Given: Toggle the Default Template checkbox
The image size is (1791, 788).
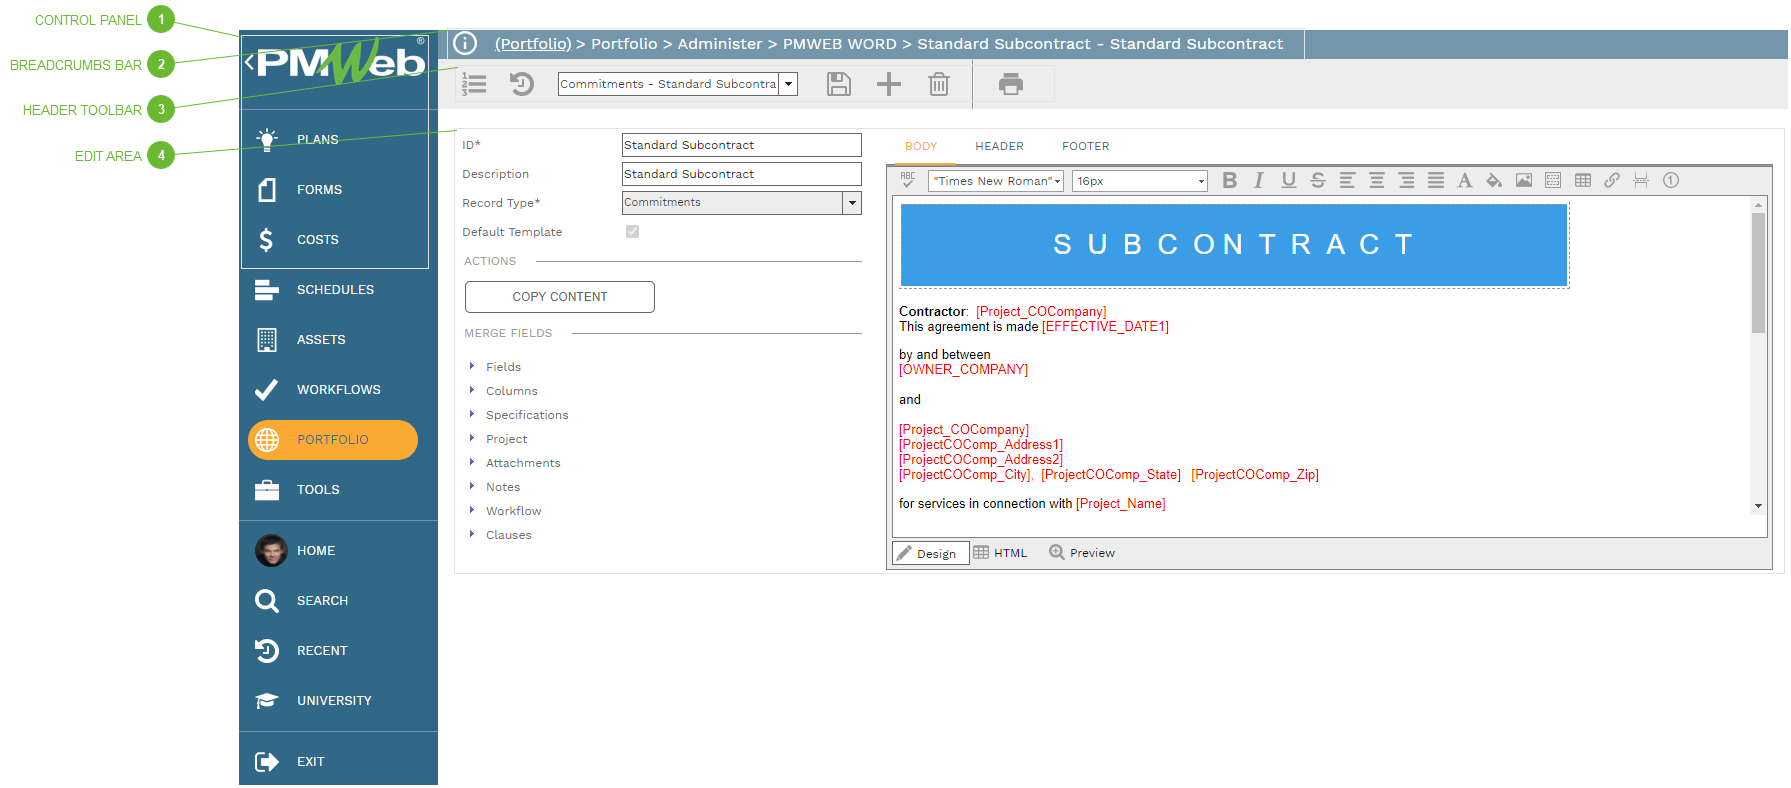Looking at the screenshot, I should pyautogui.click(x=632, y=232).
